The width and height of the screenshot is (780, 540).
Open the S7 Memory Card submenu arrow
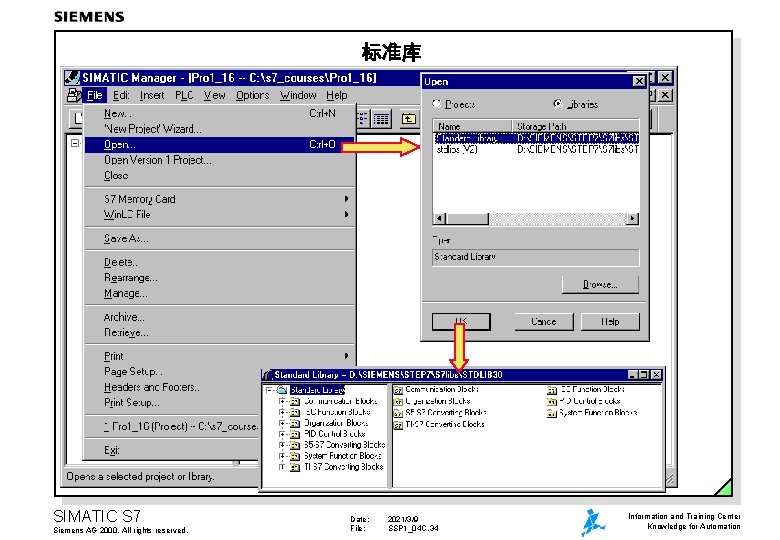coord(346,199)
